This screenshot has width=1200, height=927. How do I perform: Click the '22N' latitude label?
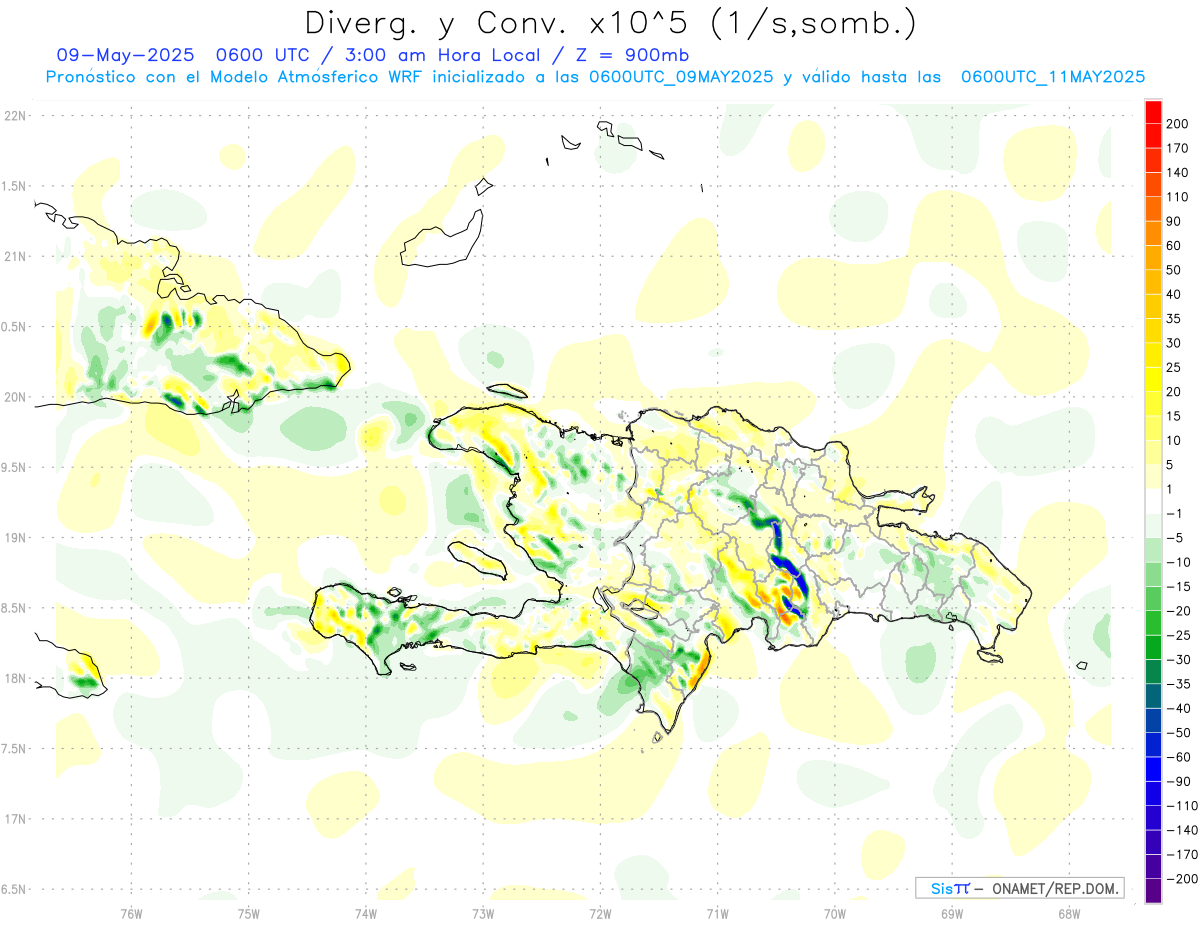15,116
